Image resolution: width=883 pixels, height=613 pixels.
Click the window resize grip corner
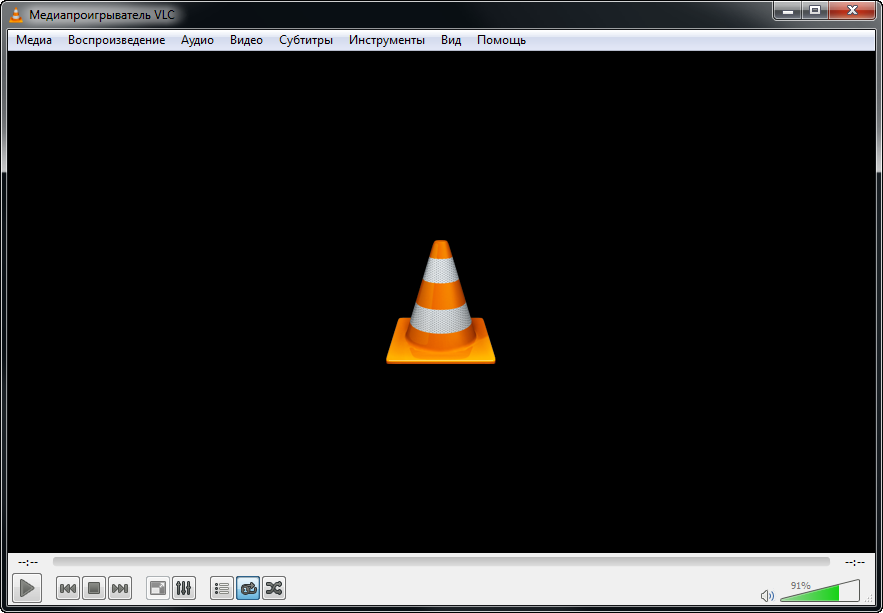click(x=869, y=600)
